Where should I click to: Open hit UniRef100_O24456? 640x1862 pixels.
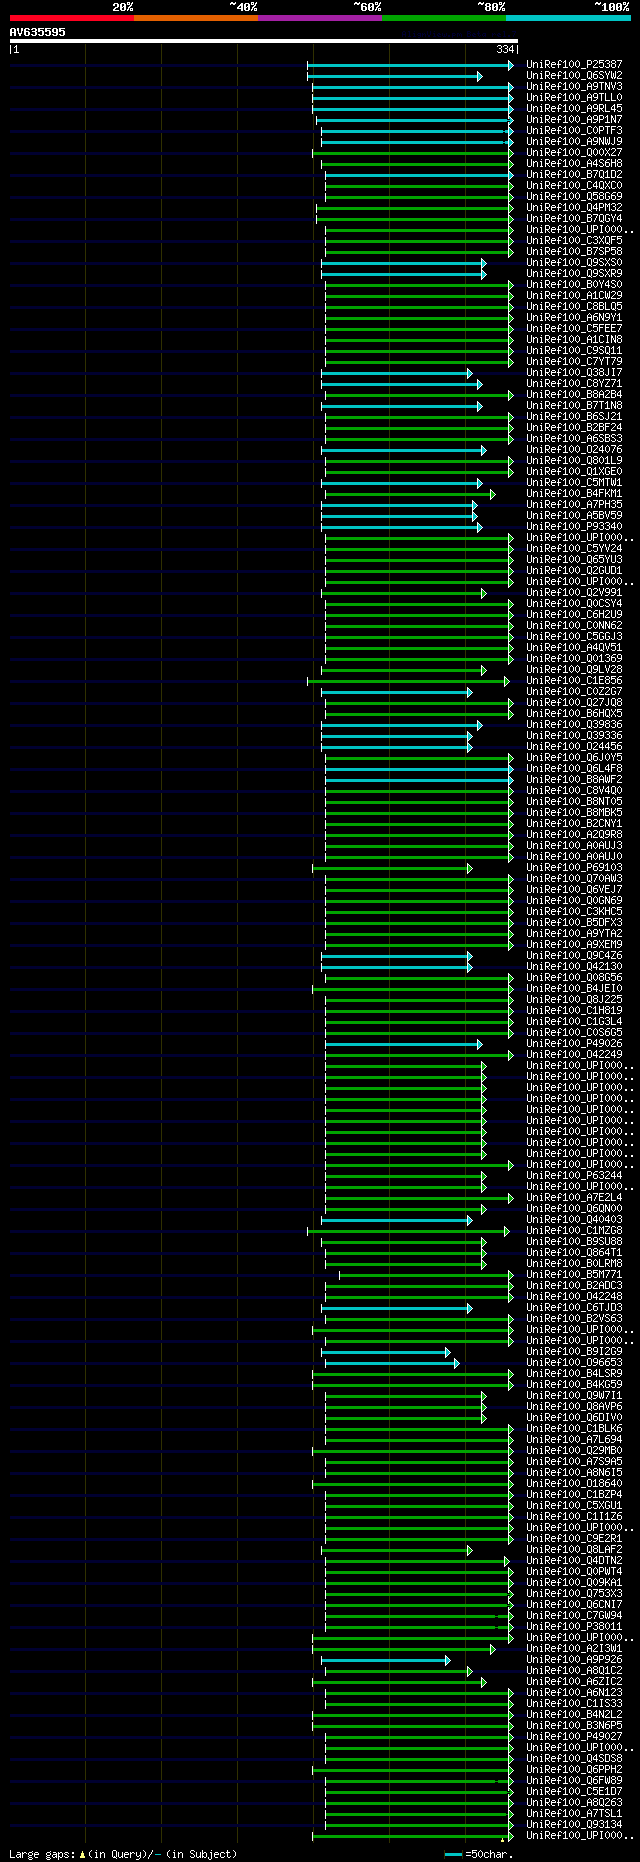click(x=574, y=747)
